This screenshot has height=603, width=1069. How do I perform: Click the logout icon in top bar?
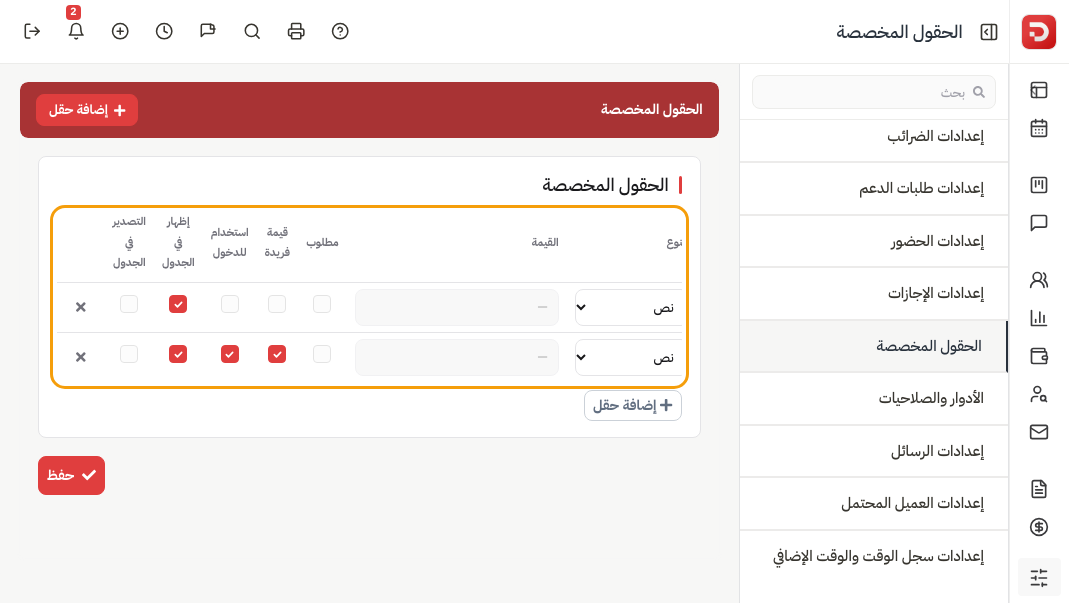tap(32, 31)
